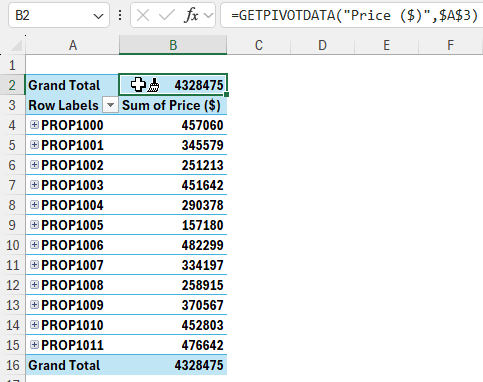Select row 2 header
The image size is (483, 382).
pos(12,85)
